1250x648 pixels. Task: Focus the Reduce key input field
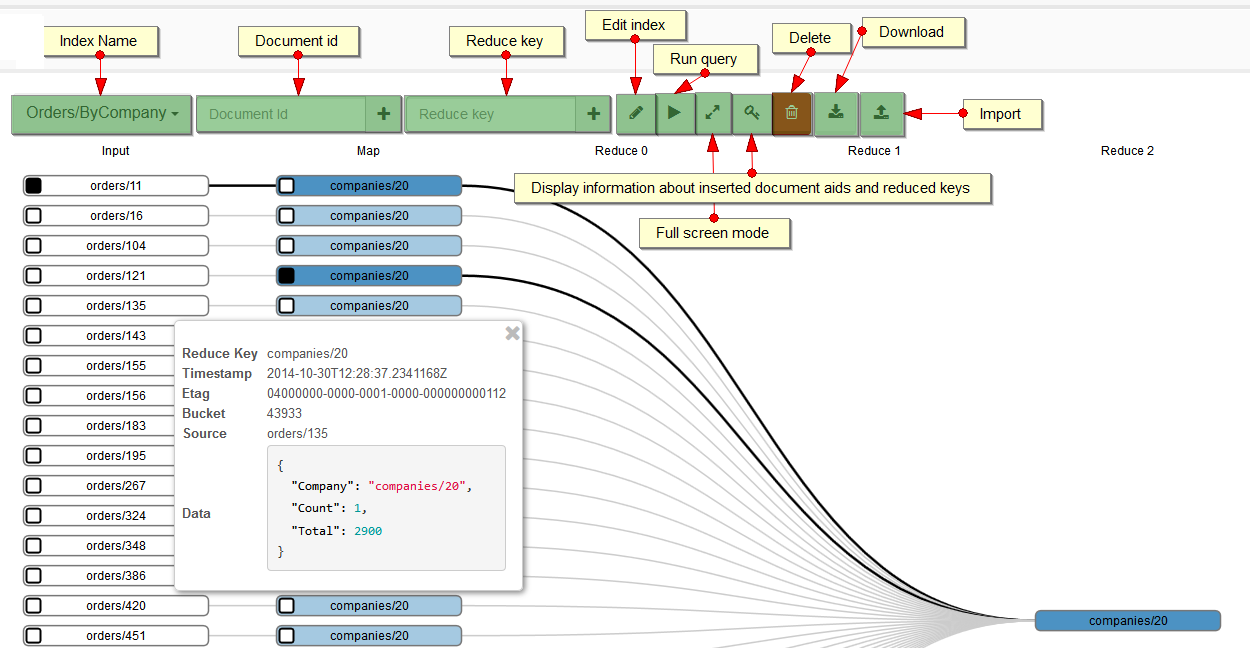click(491, 114)
